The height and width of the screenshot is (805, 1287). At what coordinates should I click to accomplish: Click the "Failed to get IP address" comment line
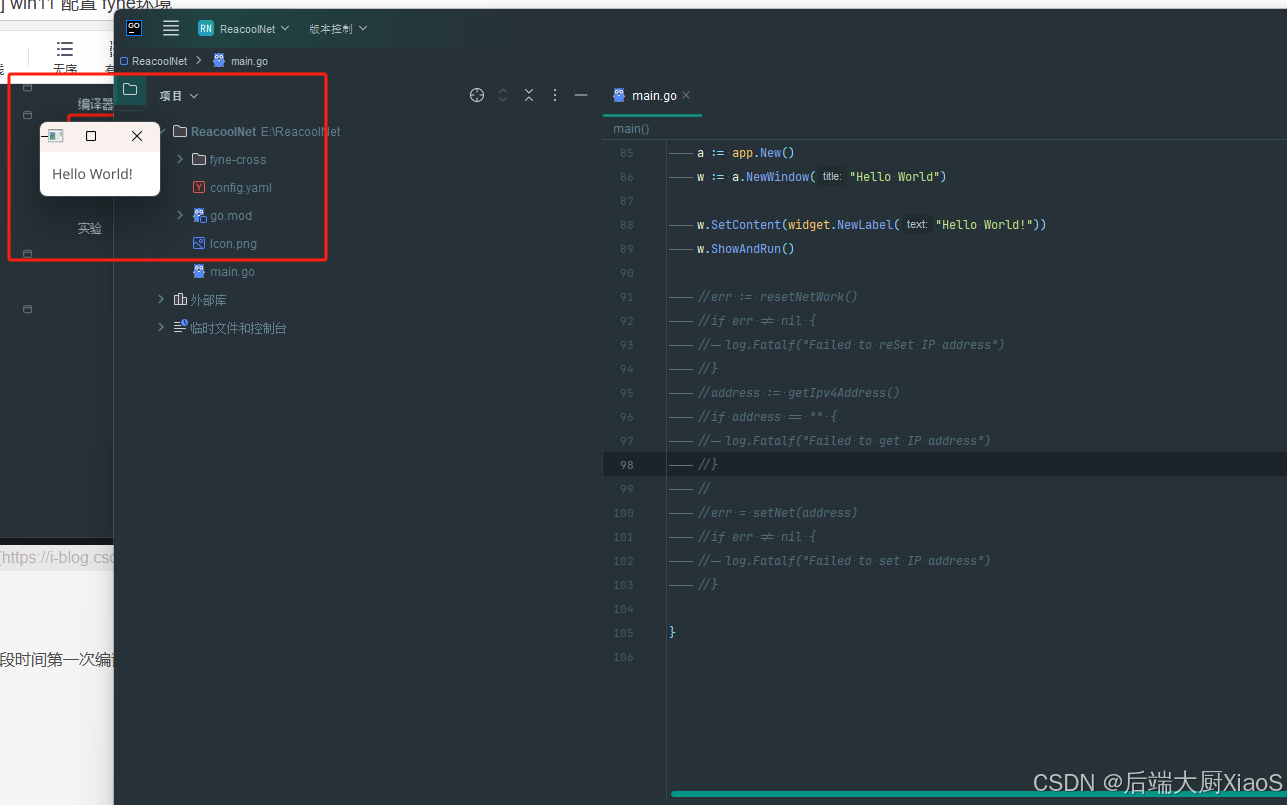point(843,441)
